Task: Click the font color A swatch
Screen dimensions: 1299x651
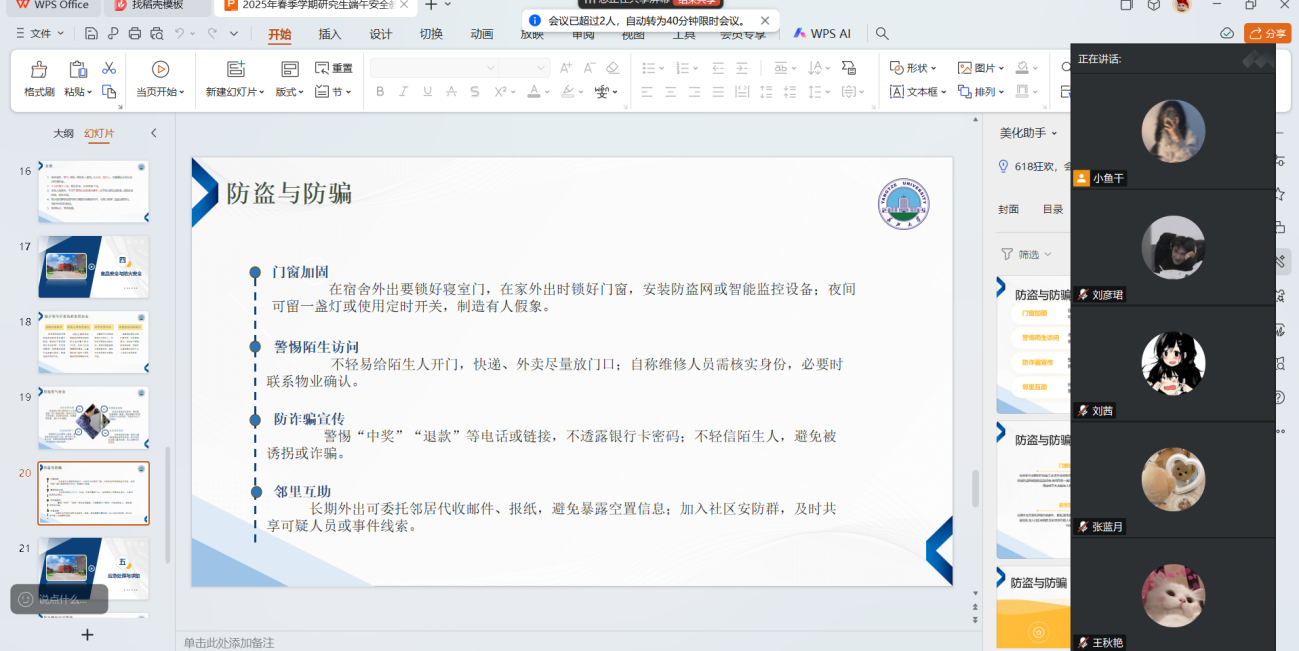Action: pyautogui.click(x=532, y=92)
